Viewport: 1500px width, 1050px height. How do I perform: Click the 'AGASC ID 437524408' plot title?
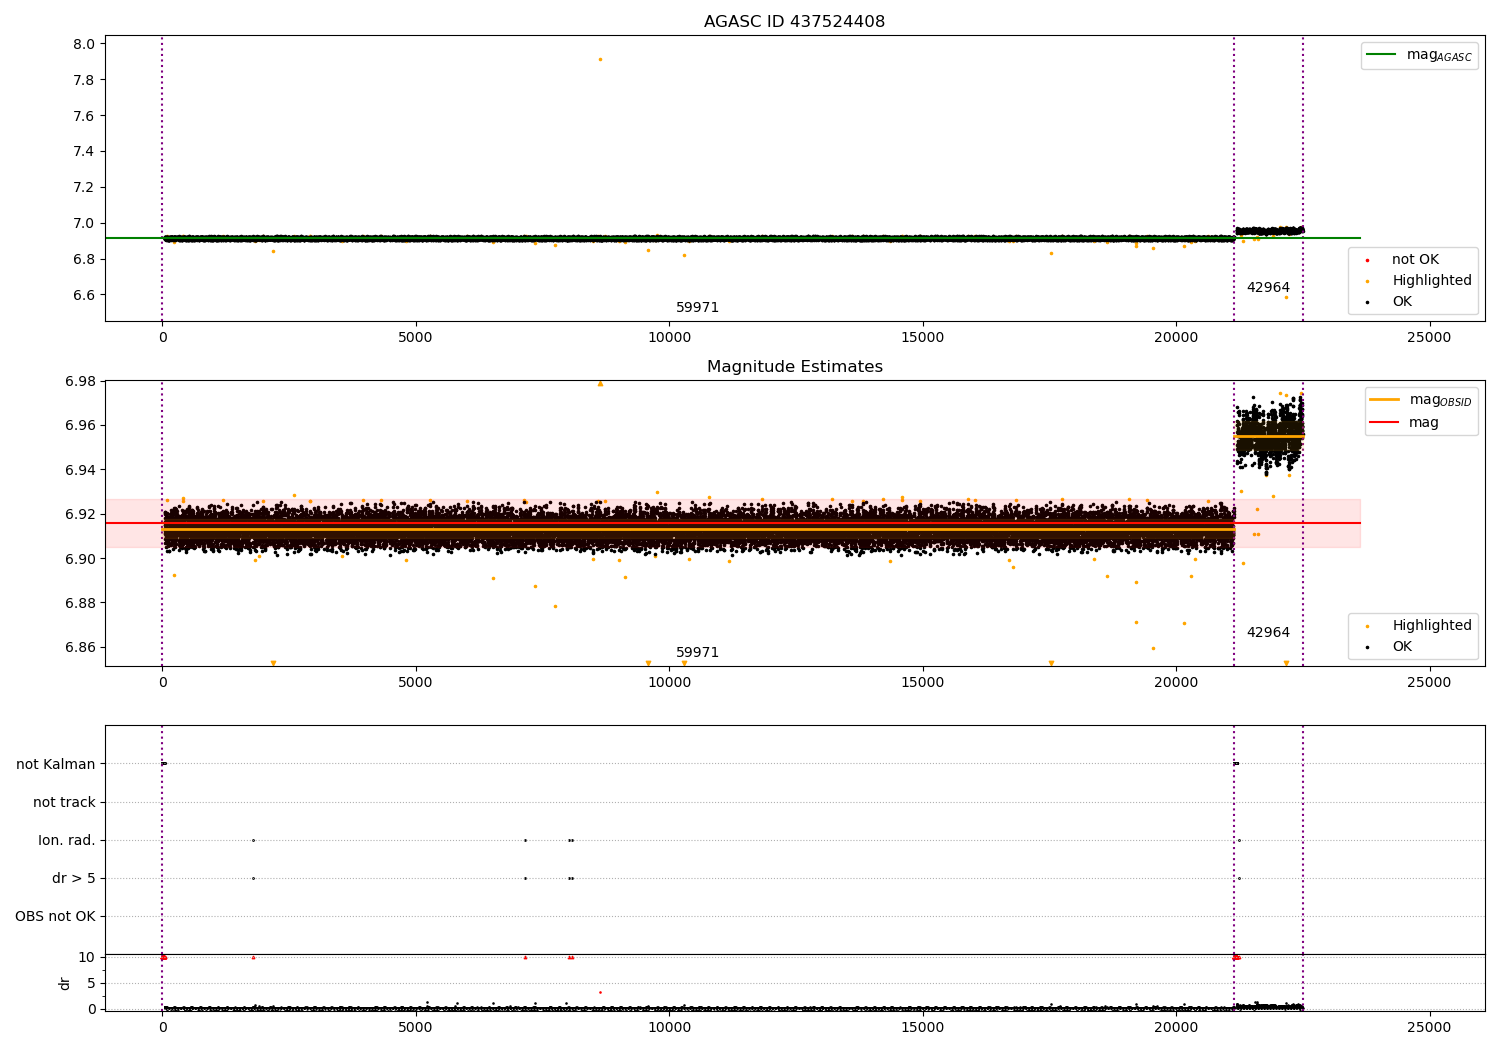click(x=794, y=22)
